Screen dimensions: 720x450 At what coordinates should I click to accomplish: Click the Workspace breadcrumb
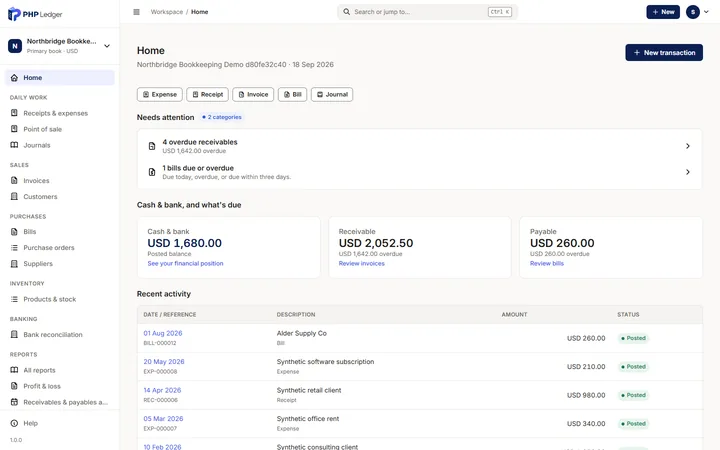pyautogui.click(x=167, y=12)
